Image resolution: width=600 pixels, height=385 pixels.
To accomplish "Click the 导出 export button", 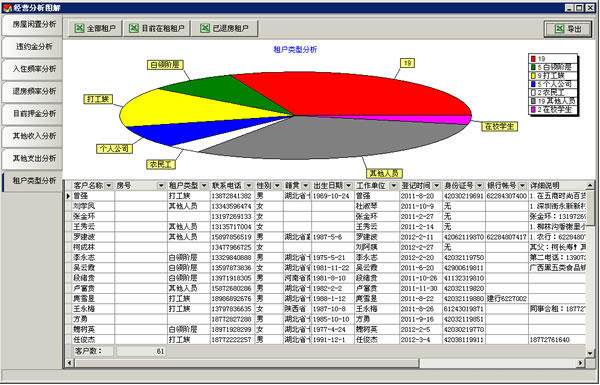I will coord(568,29).
